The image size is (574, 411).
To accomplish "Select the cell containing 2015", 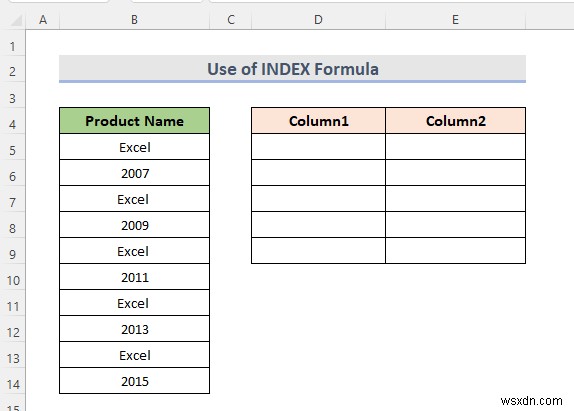I will point(134,381).
